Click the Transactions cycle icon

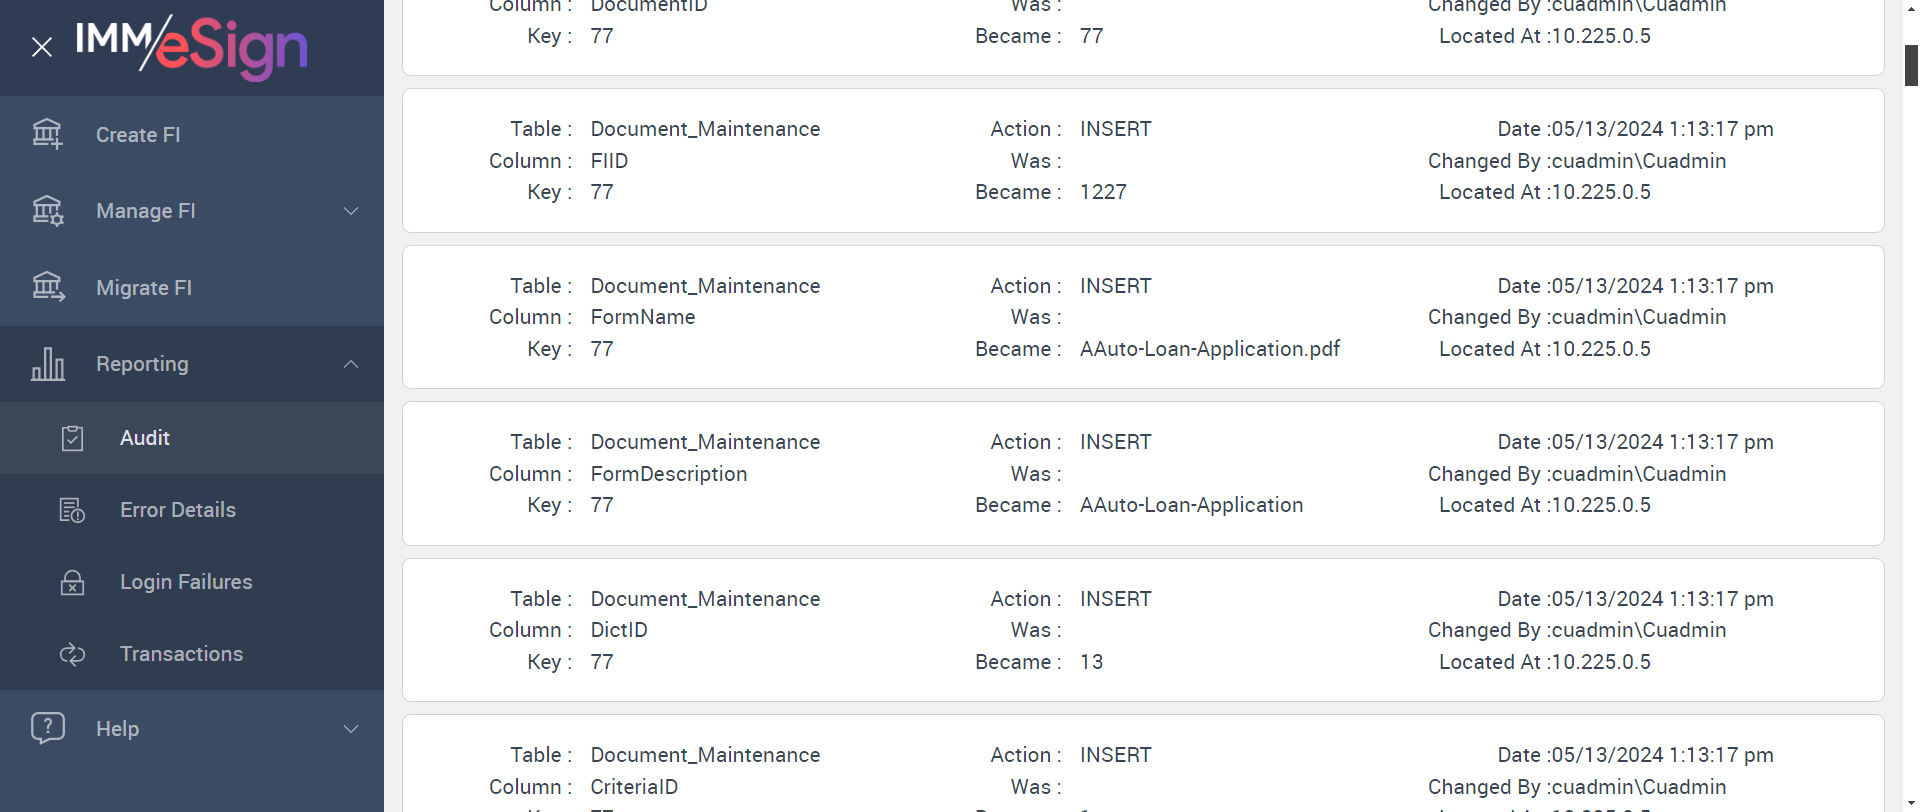point(72,654)
